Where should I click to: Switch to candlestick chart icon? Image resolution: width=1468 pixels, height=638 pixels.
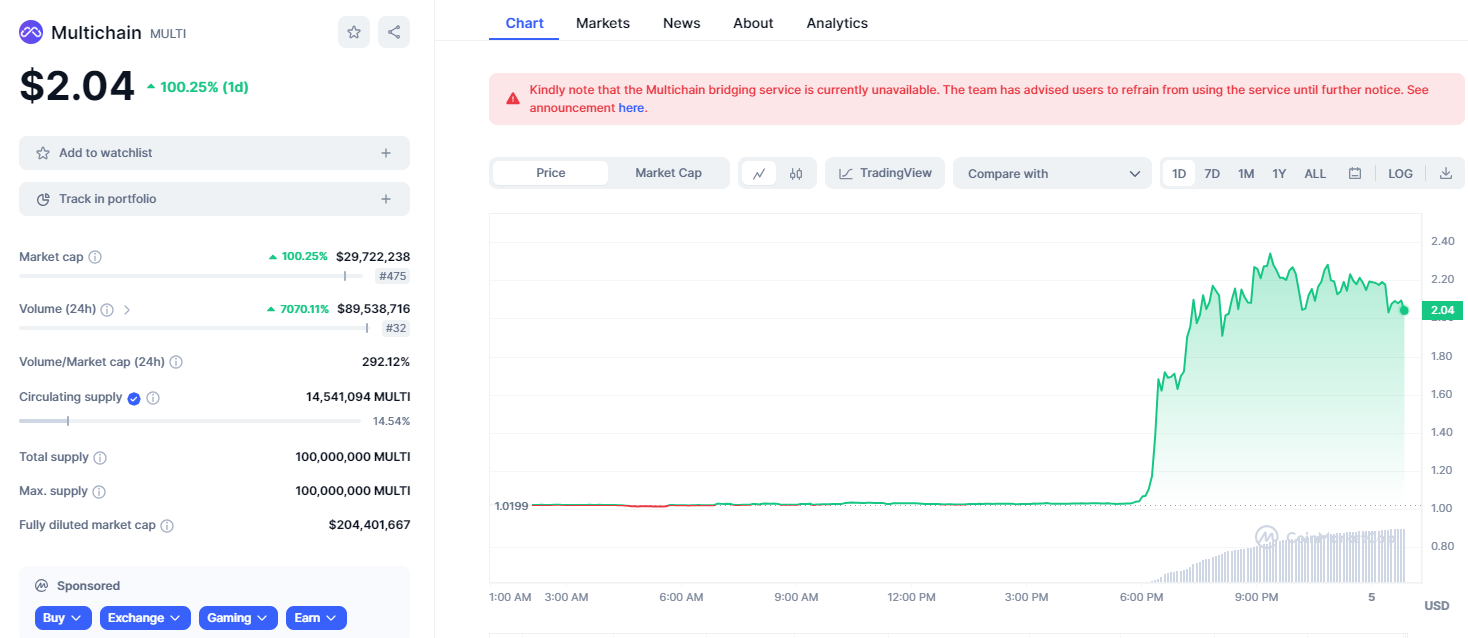[796, 174]
